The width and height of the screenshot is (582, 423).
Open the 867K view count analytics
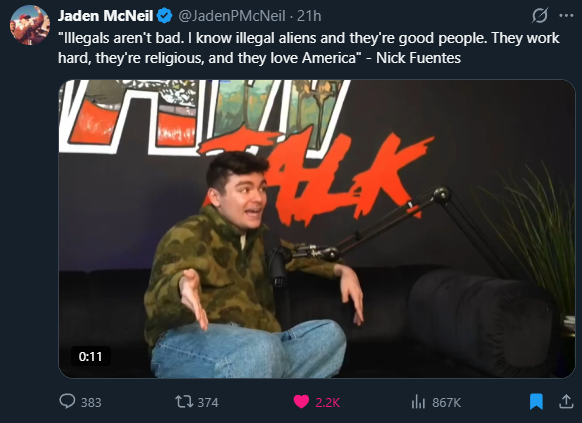[447, 403]
